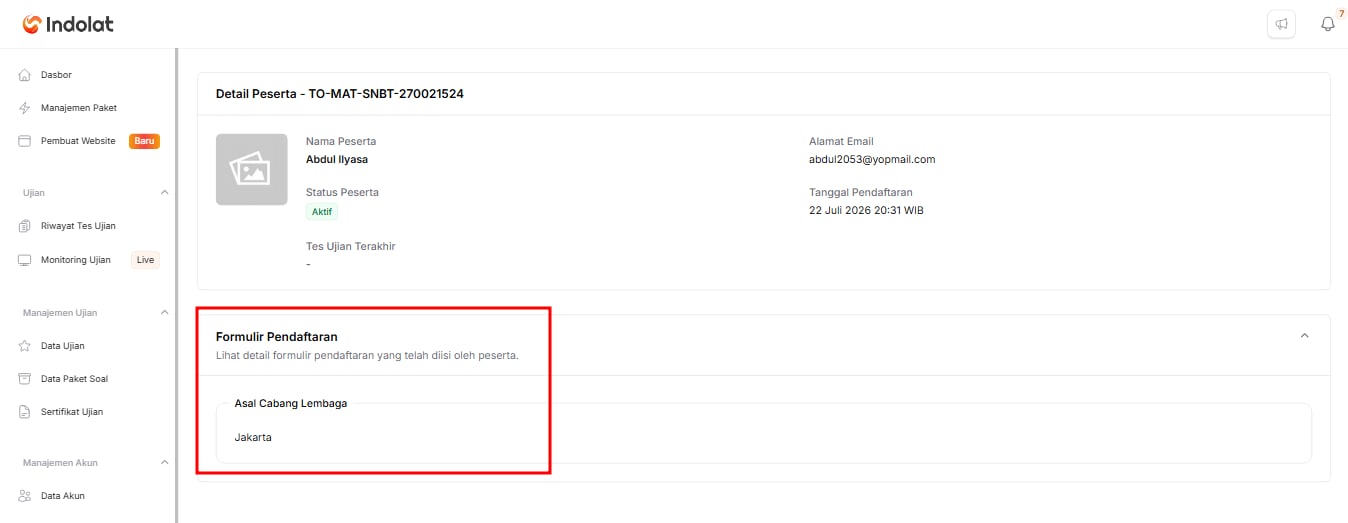The height and width of the screenshot is (523, 1348).
Task: Click the Data Akun users icon
Action: pyautogui.click(x=25, y=496)
